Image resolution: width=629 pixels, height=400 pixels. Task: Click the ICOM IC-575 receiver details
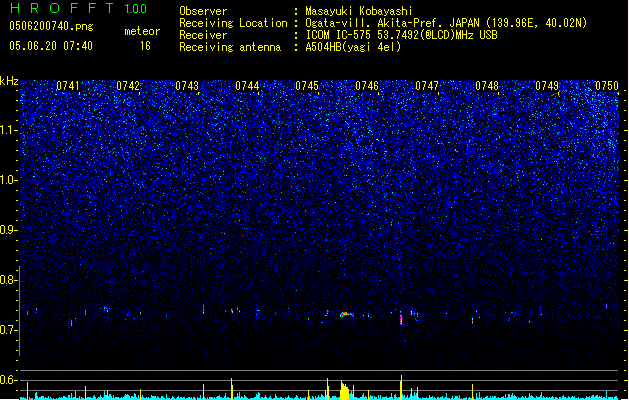[x=401, y=35]
